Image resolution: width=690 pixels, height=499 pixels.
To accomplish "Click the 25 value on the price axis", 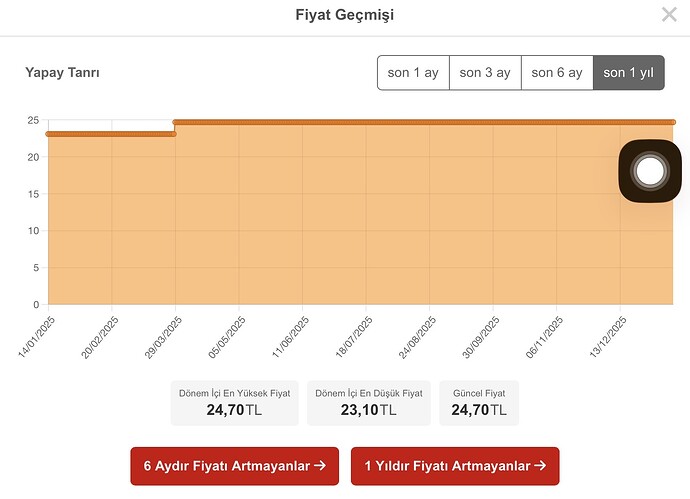I will [x=33, y=121].
